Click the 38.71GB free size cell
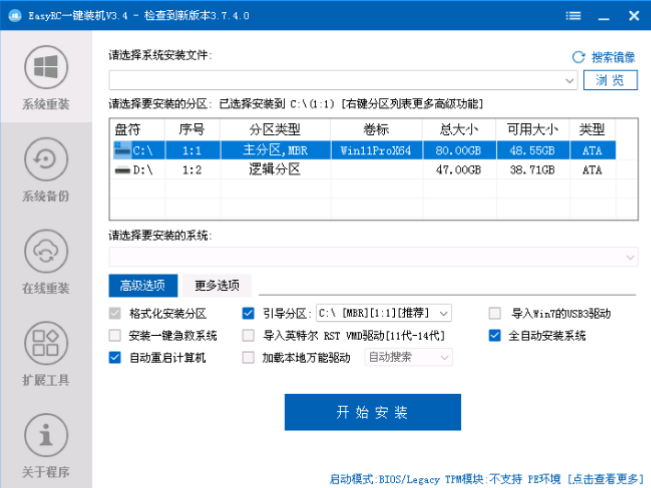 [x=532, y=170]
